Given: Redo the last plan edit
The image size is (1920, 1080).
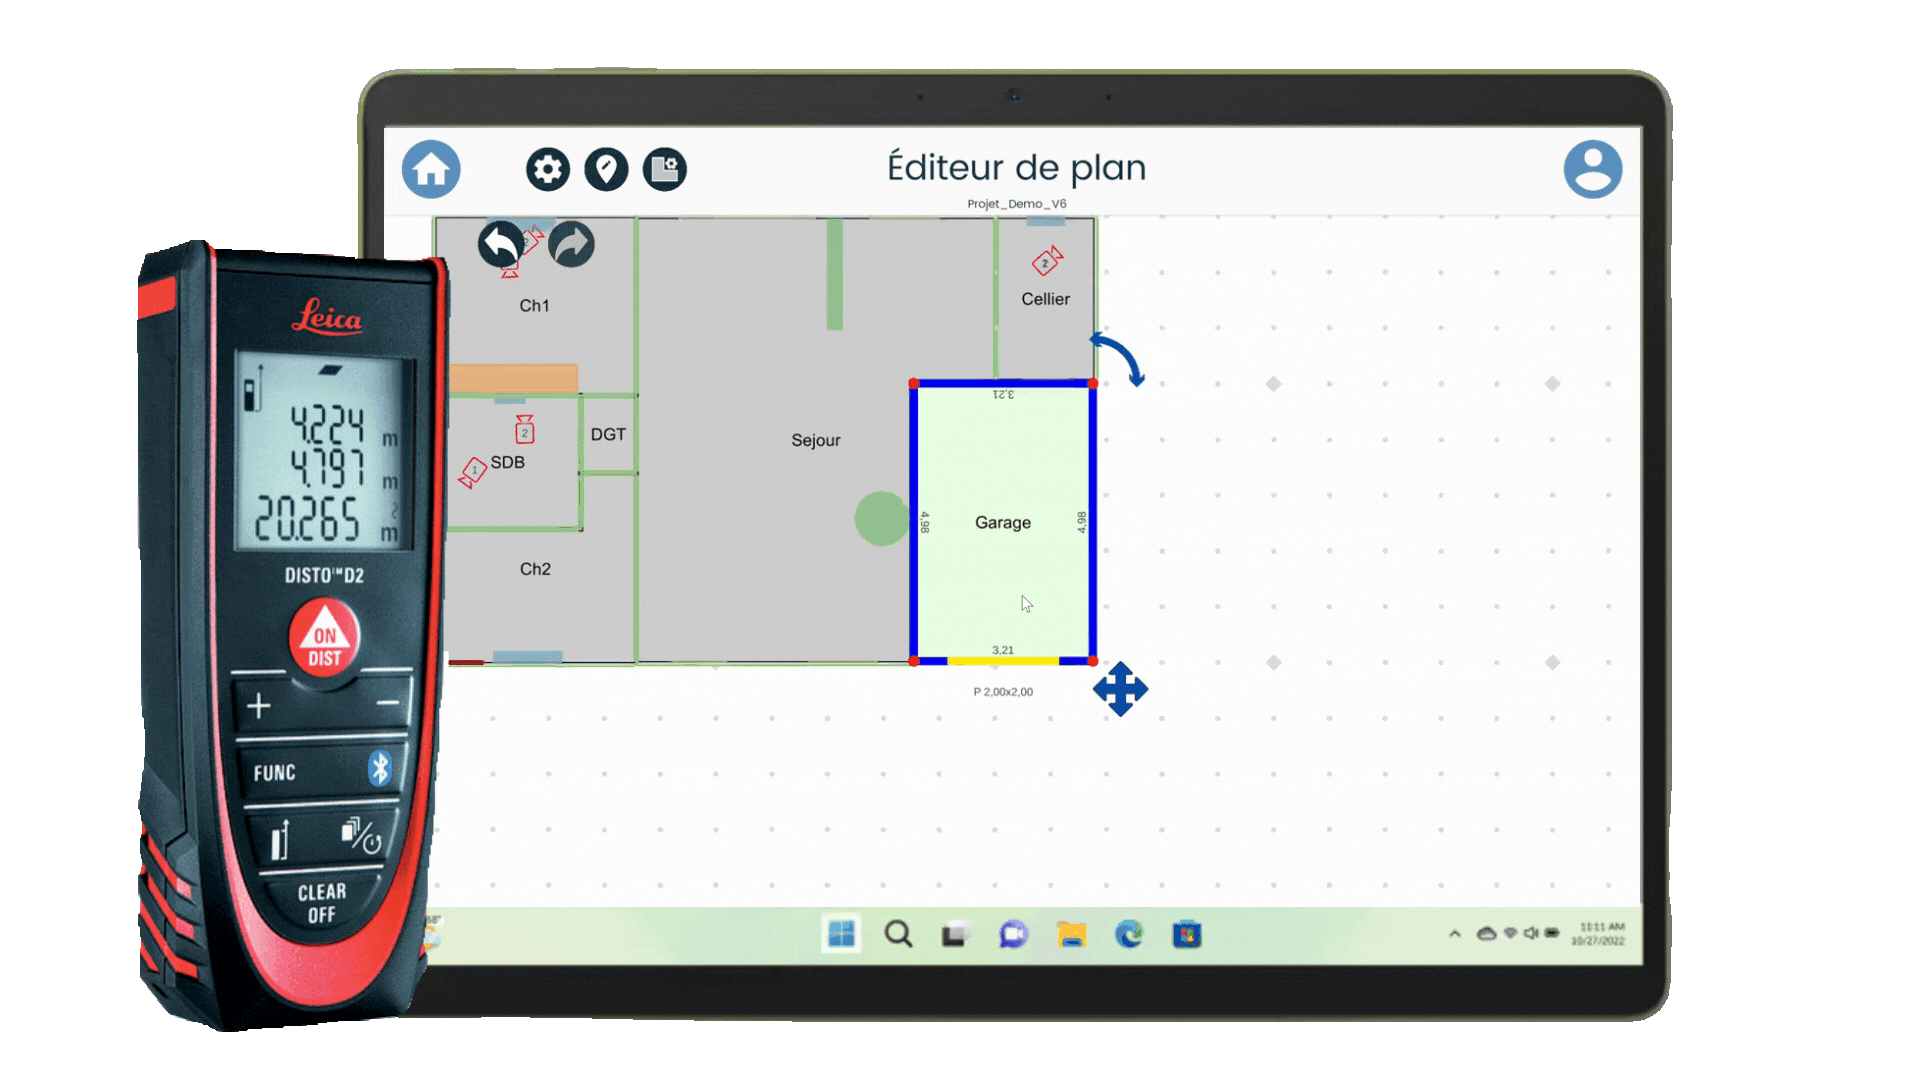Looking at the screenshot, I should (571, 244).
